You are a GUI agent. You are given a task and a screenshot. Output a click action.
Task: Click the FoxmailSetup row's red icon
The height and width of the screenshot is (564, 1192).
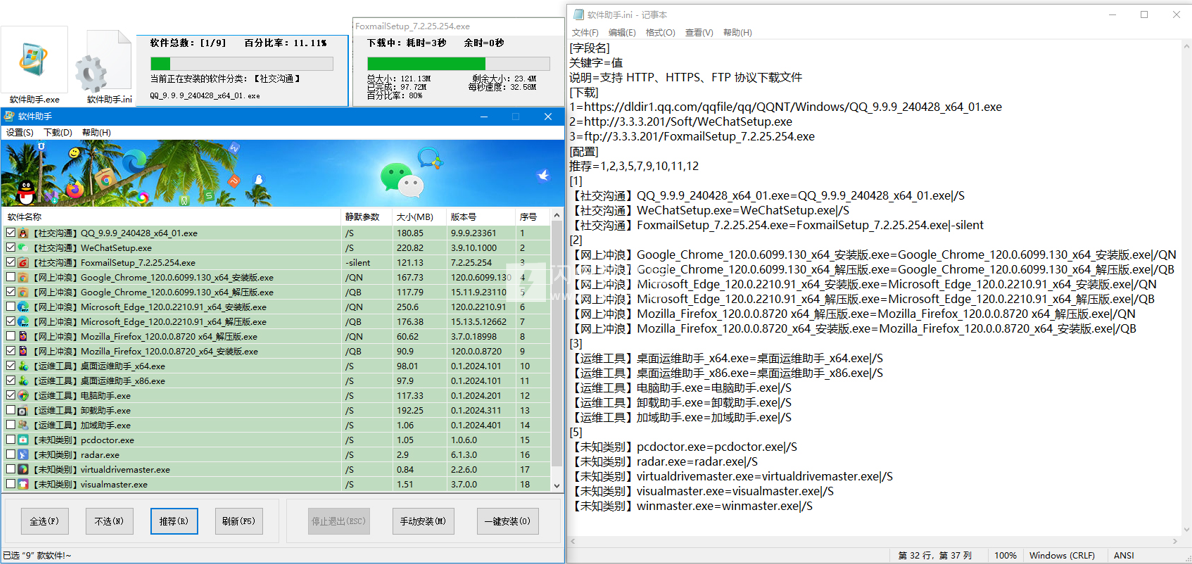coord(23,262)
